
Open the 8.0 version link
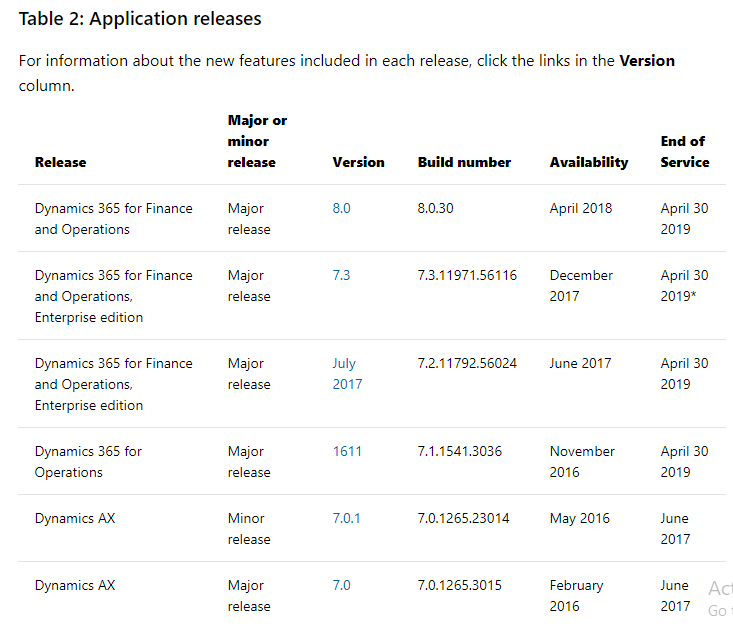341,208
